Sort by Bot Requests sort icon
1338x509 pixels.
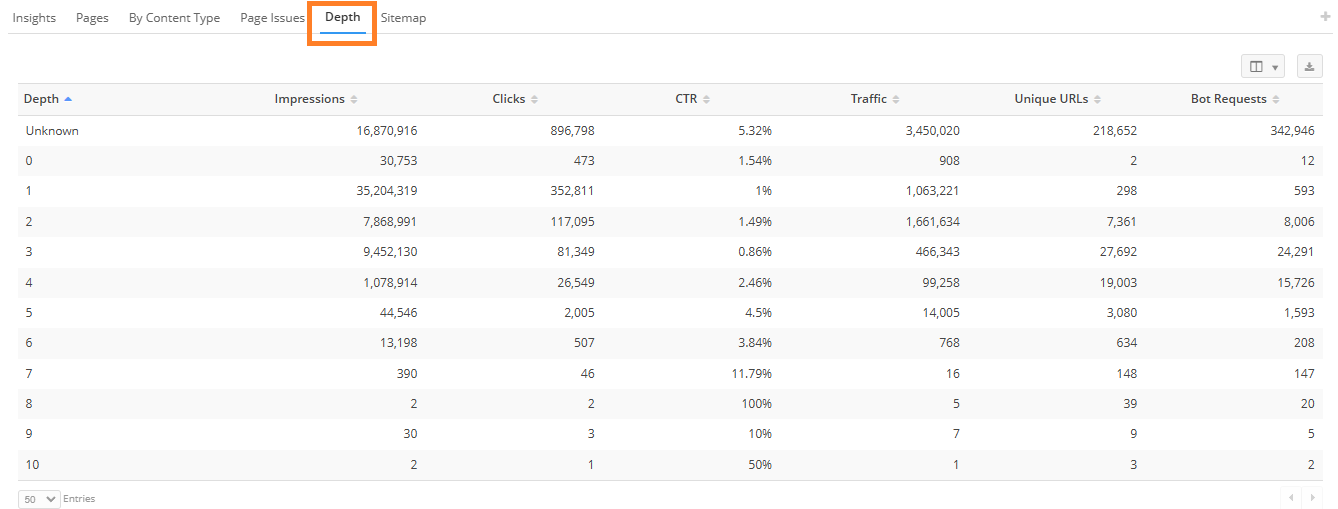[1276, 100]
